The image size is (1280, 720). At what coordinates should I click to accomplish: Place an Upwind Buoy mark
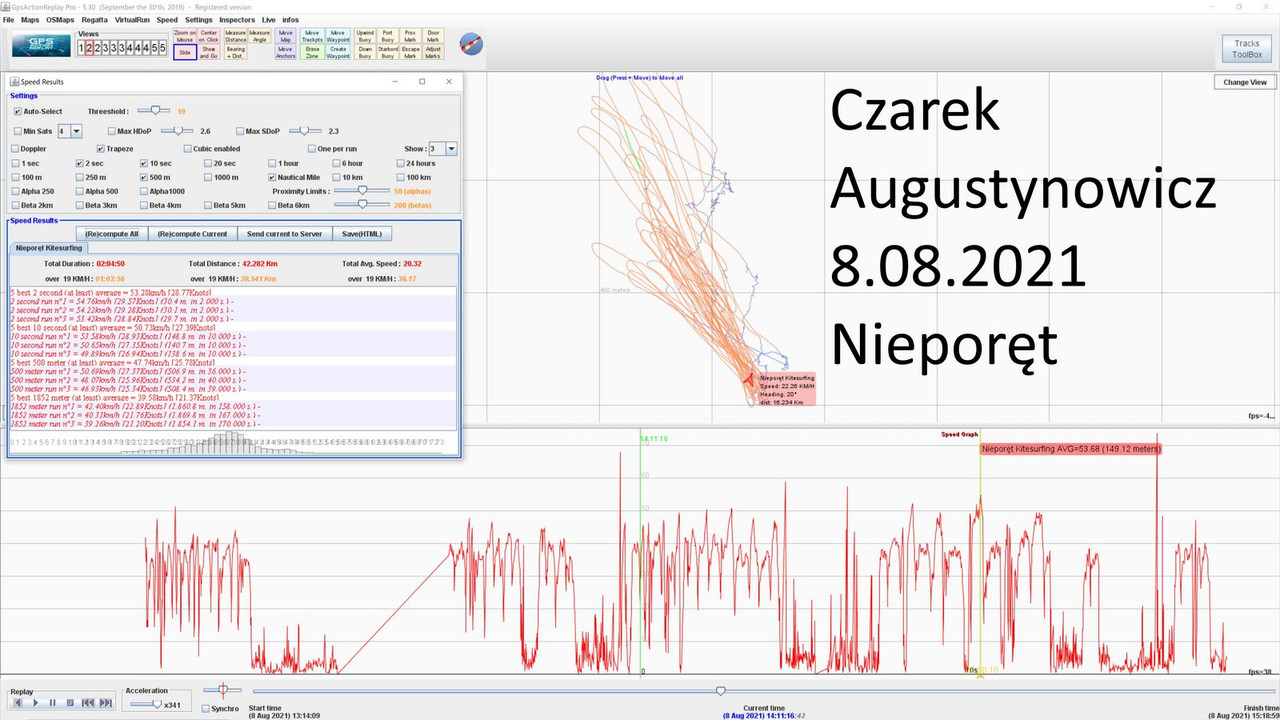365,35
